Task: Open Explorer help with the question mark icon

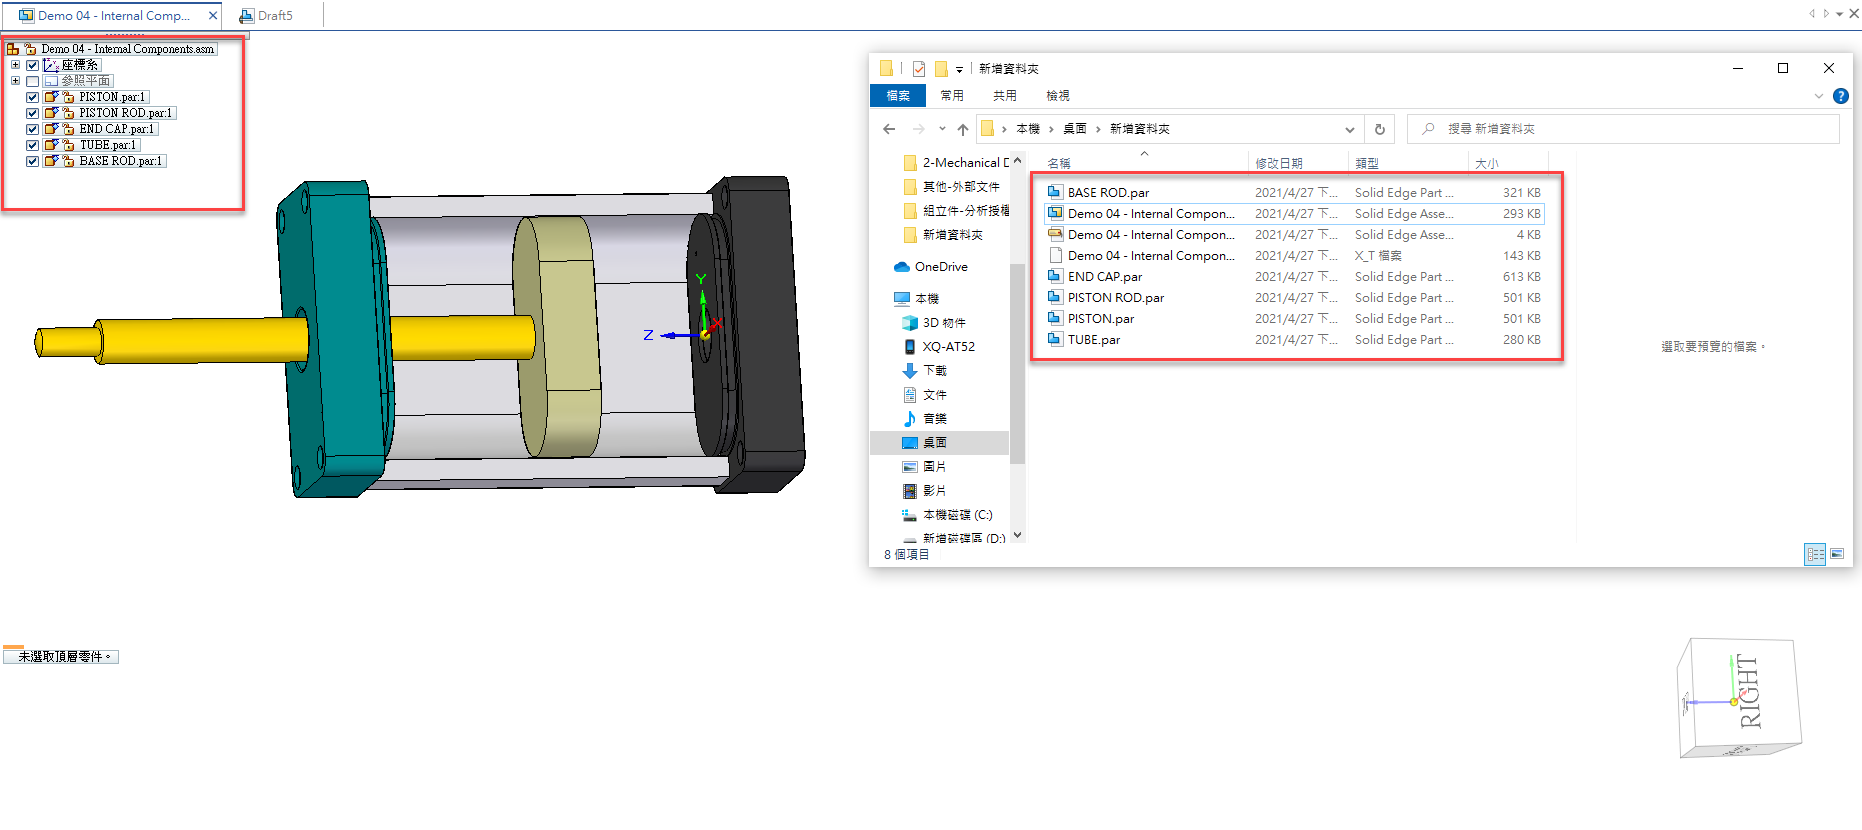Action: [x=1841, y=96]
